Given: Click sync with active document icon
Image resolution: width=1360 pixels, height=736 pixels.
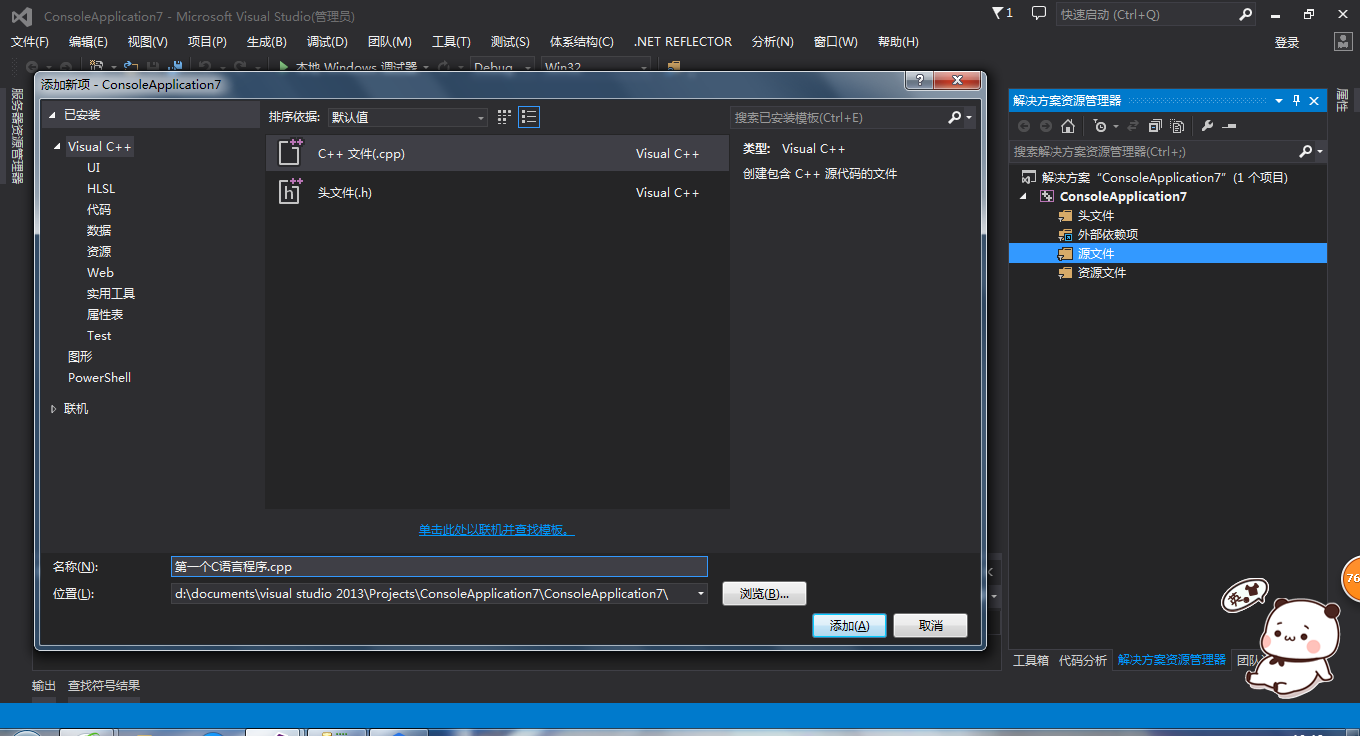Looking at the screenshot, I should [1133, 126].
